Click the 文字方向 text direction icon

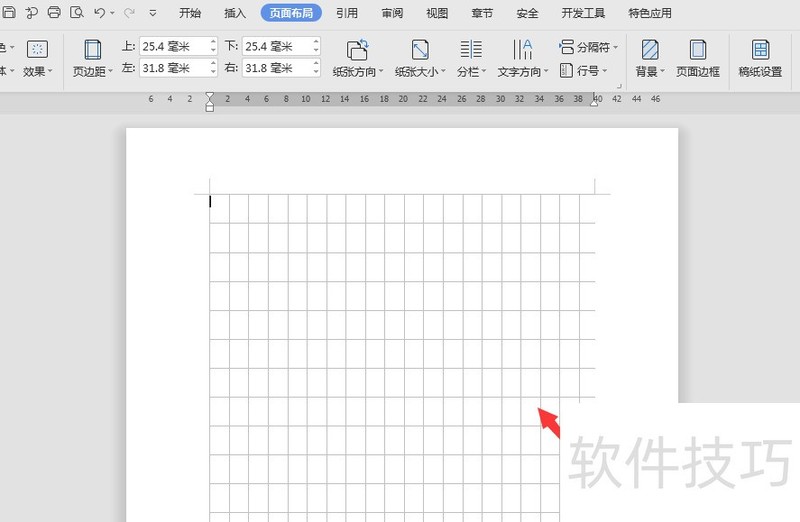[522, 49]
